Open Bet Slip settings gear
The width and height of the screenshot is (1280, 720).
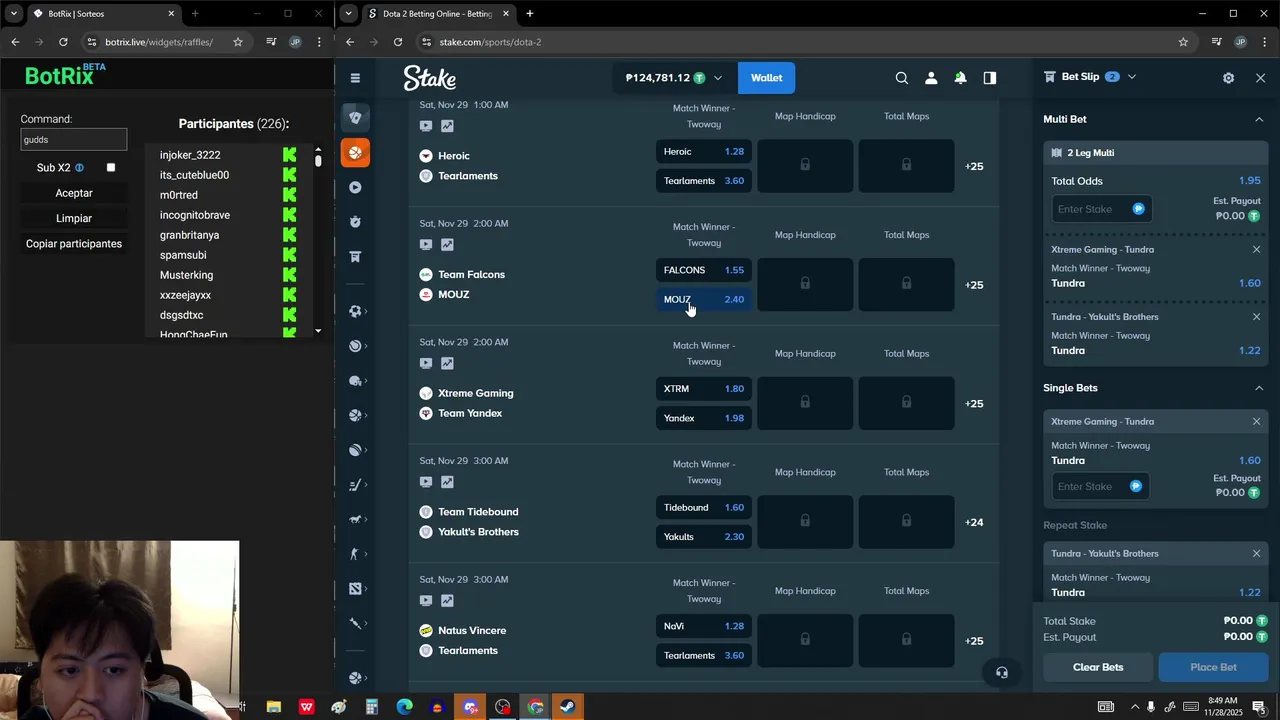tap(1228, 78)
